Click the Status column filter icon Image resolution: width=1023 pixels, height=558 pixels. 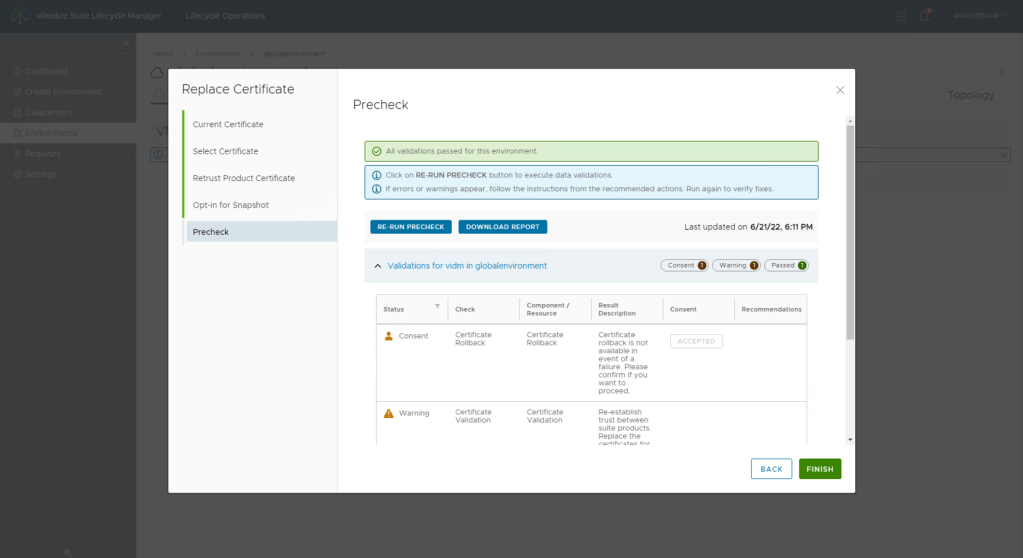pyautogui.click(x=437, y=308)
